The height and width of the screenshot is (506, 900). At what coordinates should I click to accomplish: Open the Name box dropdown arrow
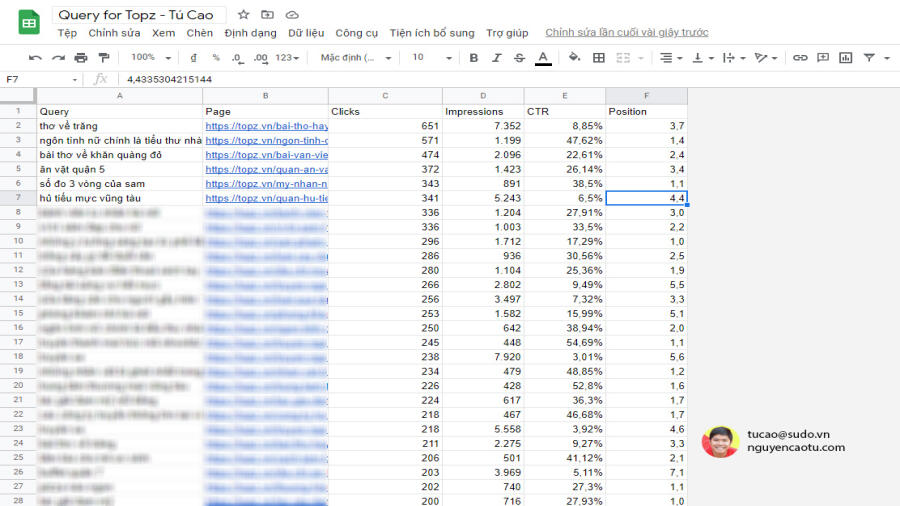75,80
